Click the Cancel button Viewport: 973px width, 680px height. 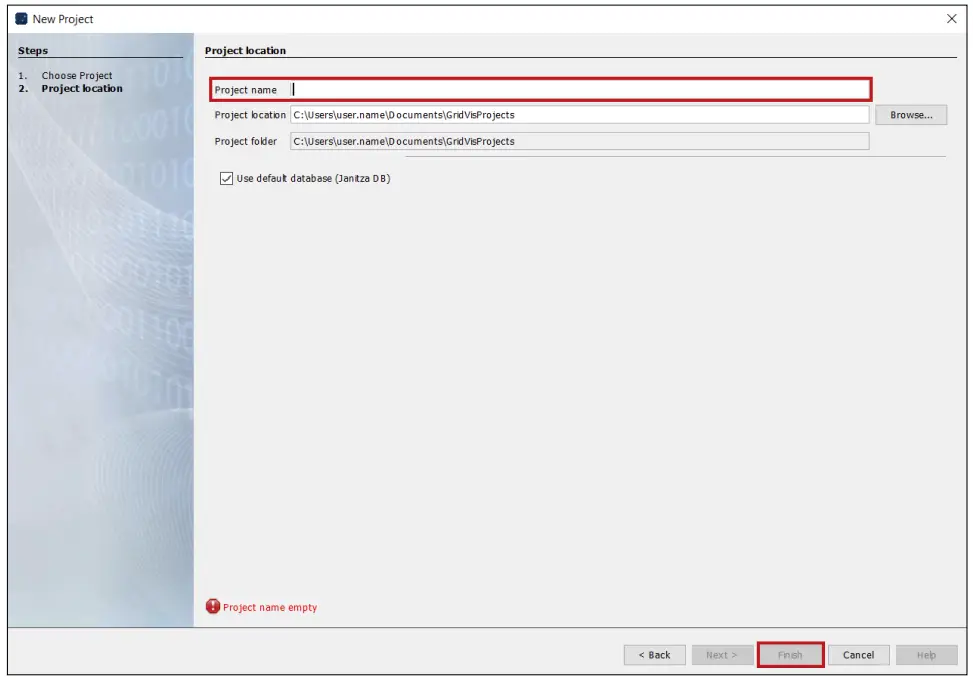point(858,655)
